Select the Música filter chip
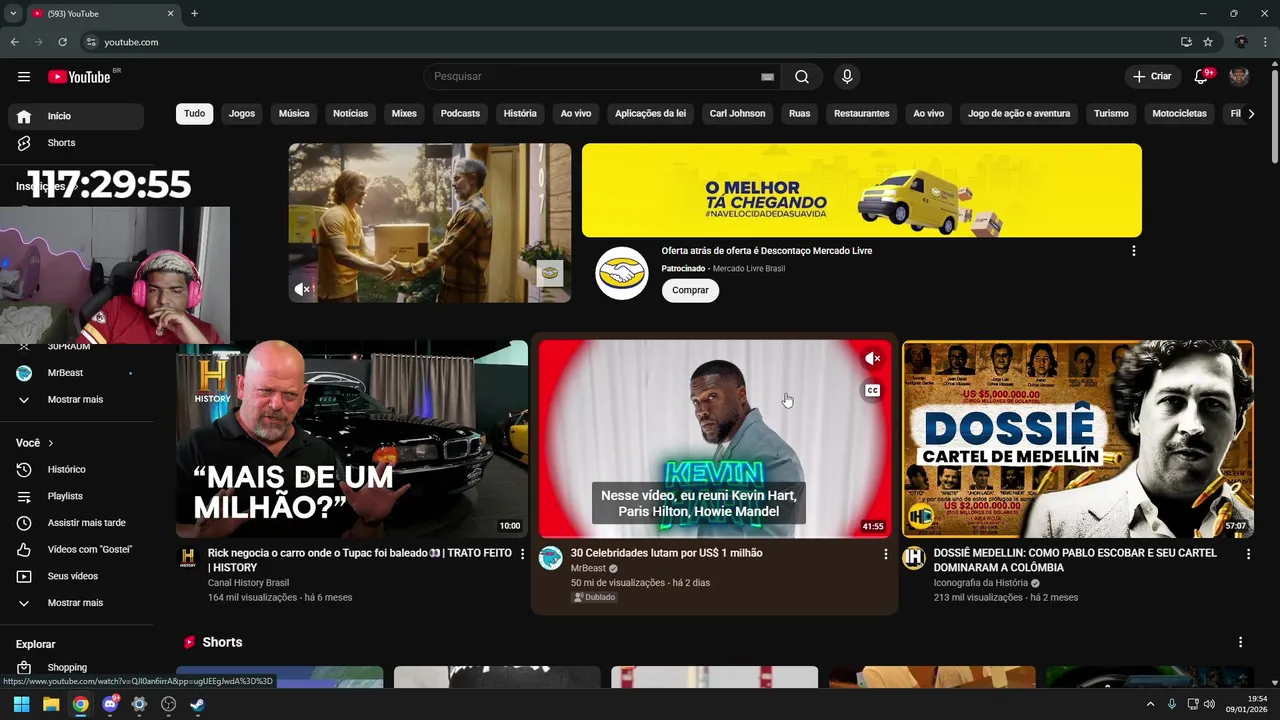 click(294, 114)
